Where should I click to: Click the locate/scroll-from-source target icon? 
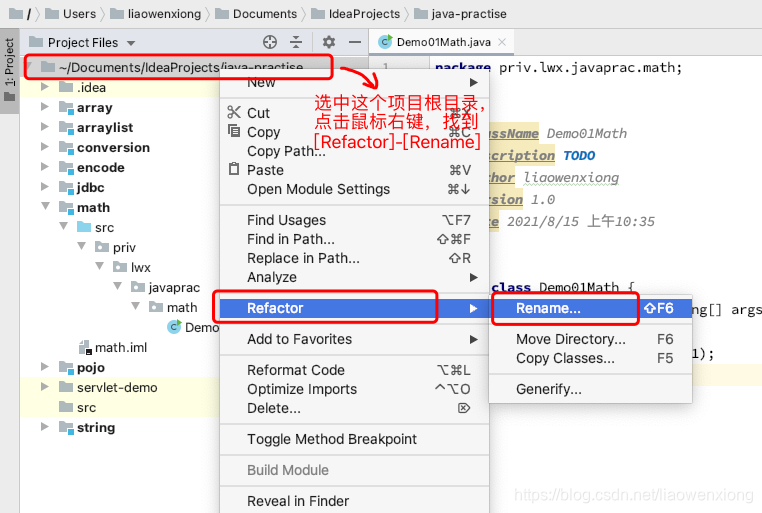[270, 42]
